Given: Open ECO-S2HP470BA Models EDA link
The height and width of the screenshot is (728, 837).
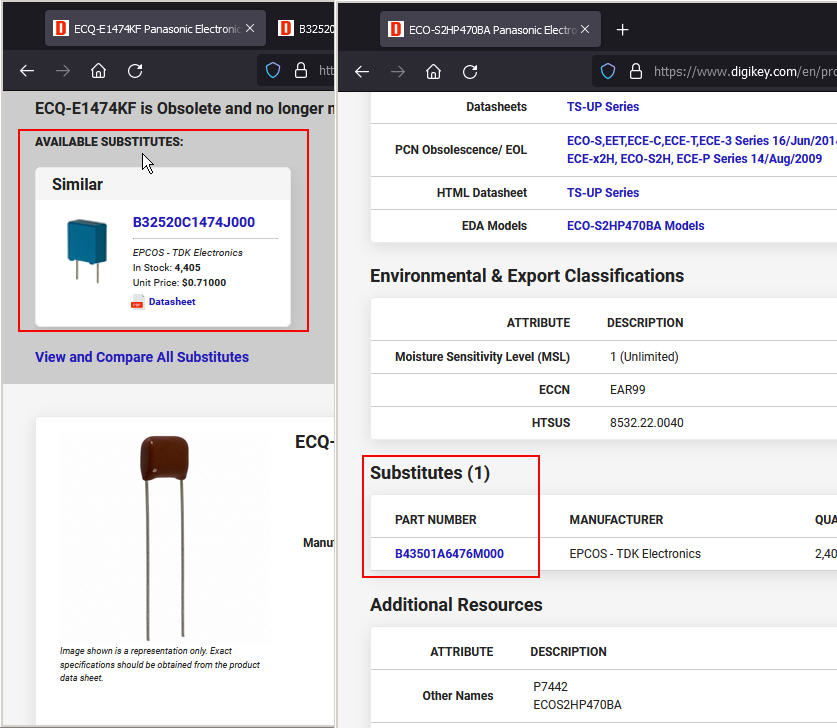Looking at the screenshot, I should click(635, 226).
